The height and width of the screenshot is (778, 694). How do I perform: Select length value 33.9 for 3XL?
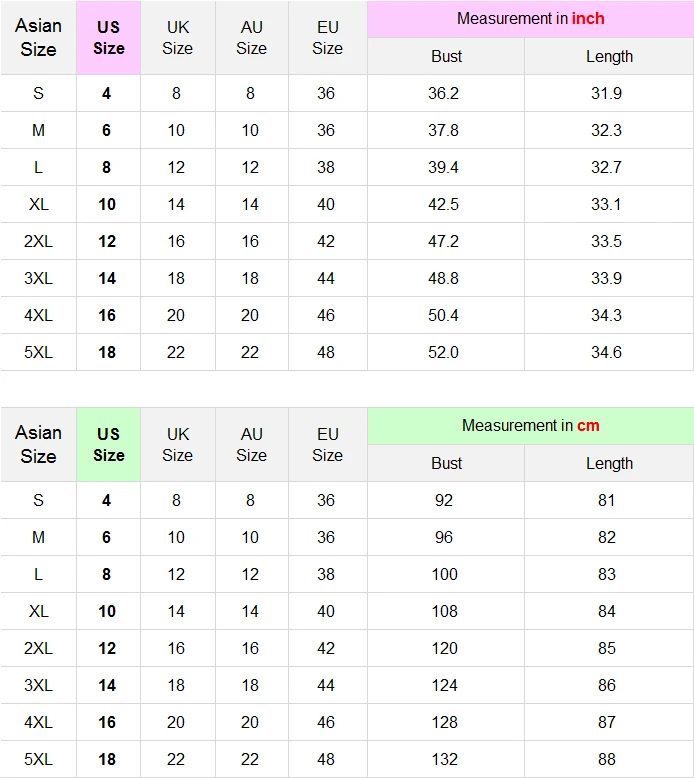606,278
